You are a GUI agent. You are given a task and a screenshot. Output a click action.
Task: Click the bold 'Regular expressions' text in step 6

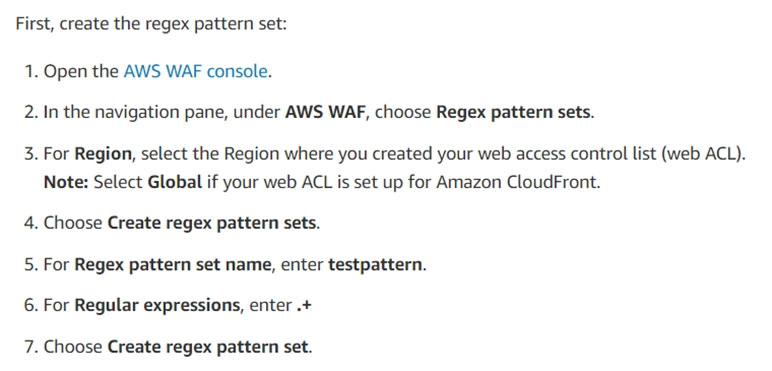(x=157, y=306)
